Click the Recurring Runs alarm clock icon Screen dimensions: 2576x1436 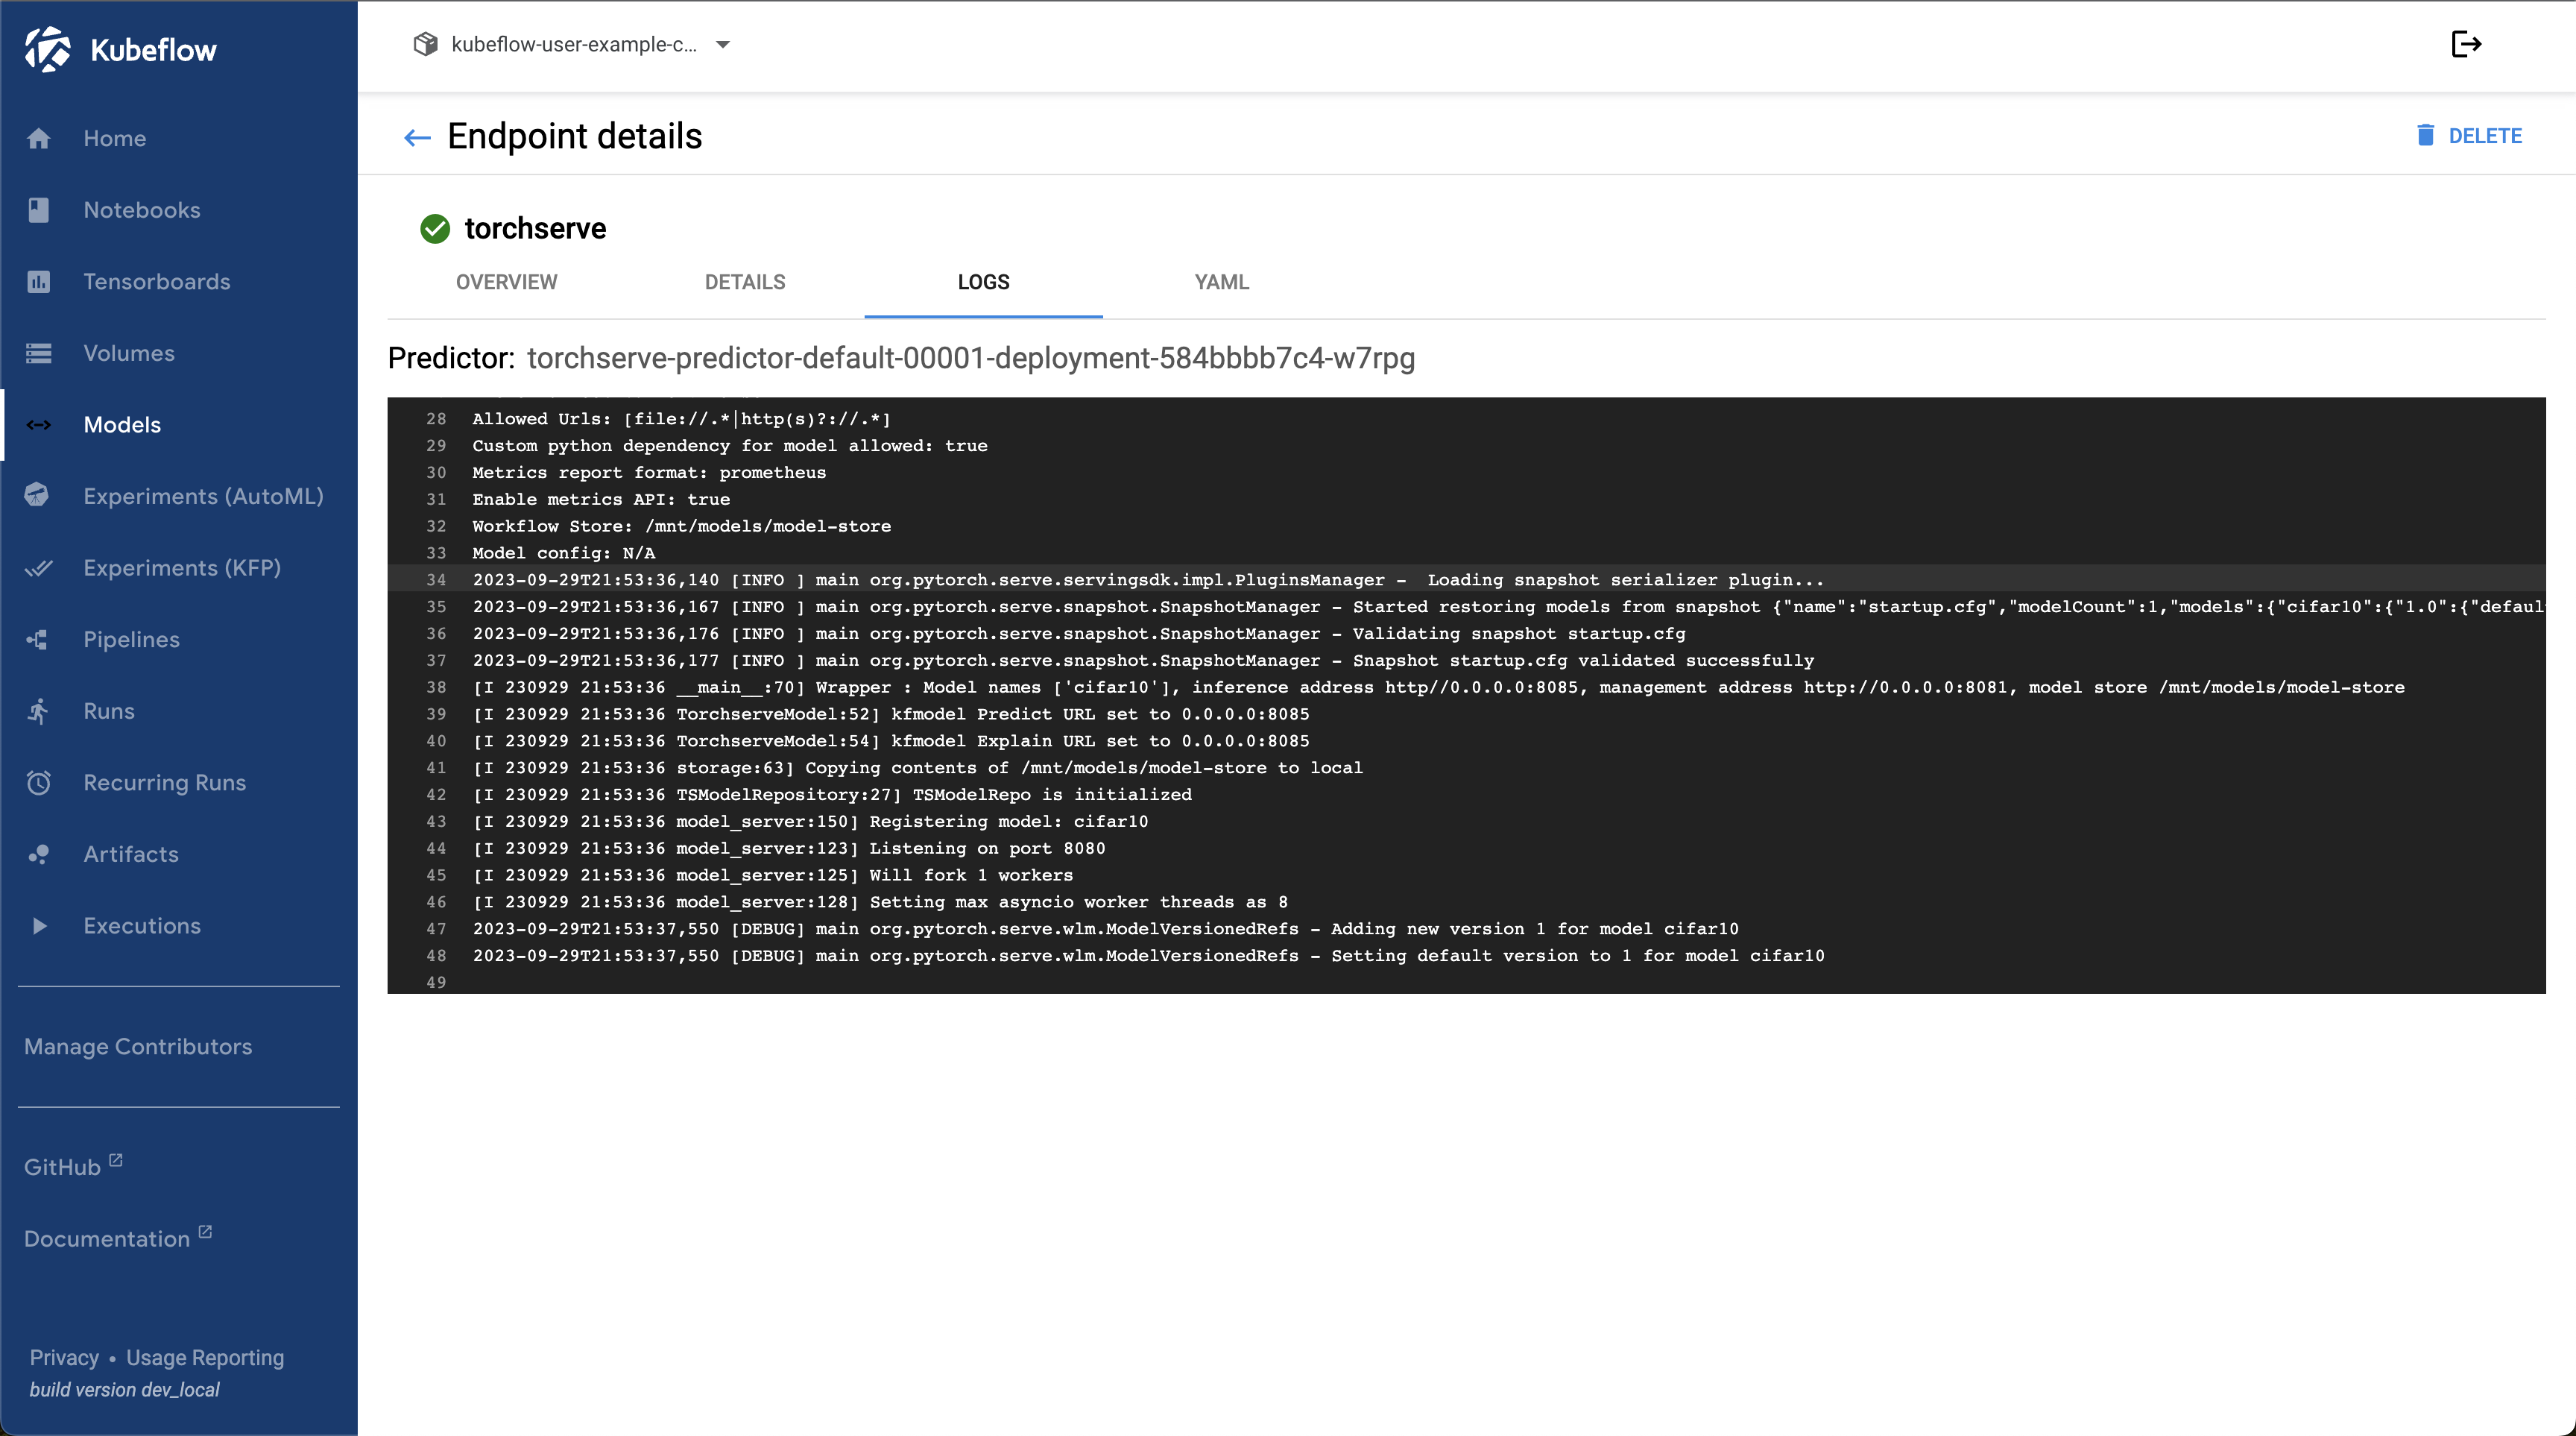39,783
